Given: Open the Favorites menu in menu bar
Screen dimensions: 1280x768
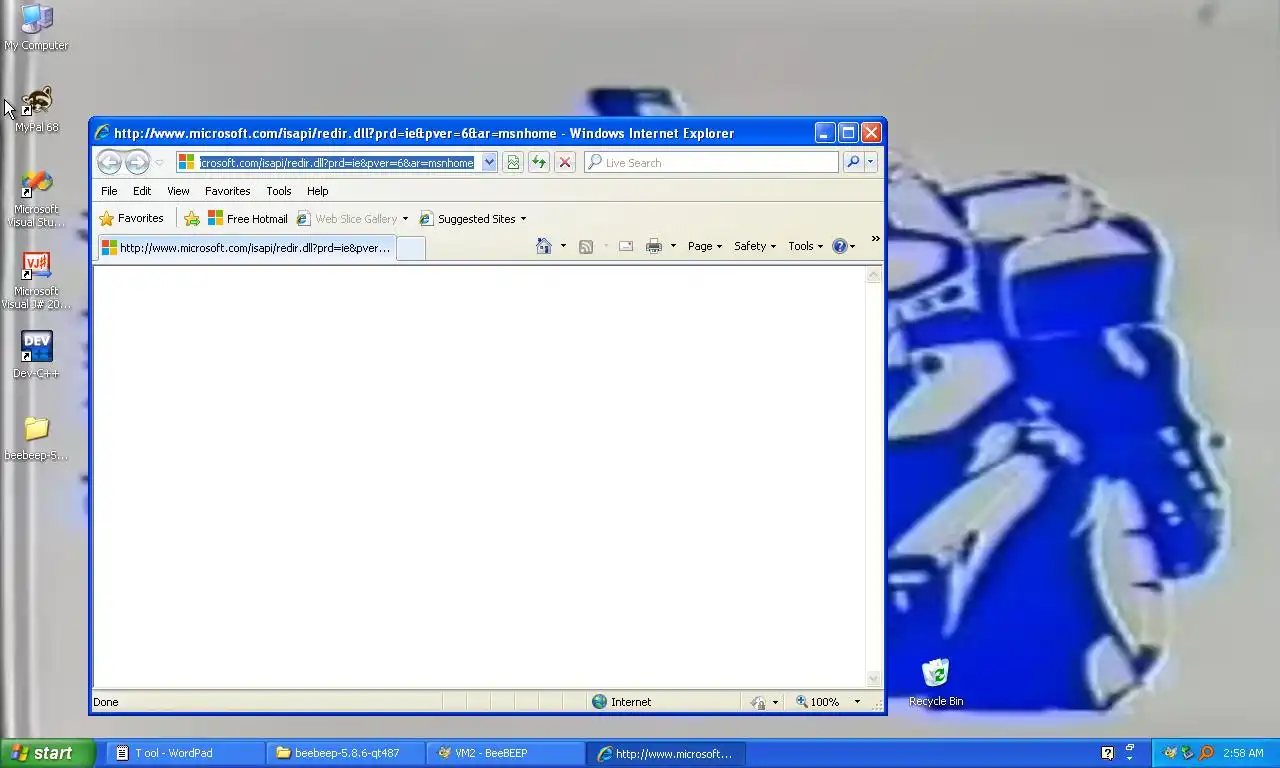Looking at the screenshot, I should pyautogui.click(x=227, y=191).
